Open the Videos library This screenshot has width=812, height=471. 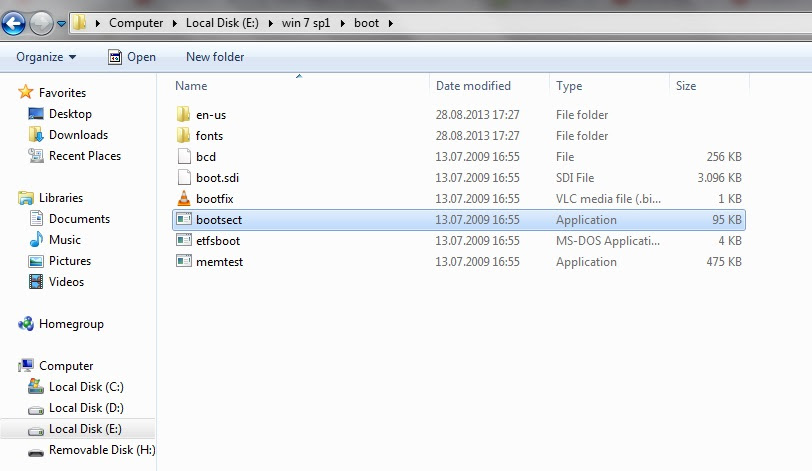66,282
